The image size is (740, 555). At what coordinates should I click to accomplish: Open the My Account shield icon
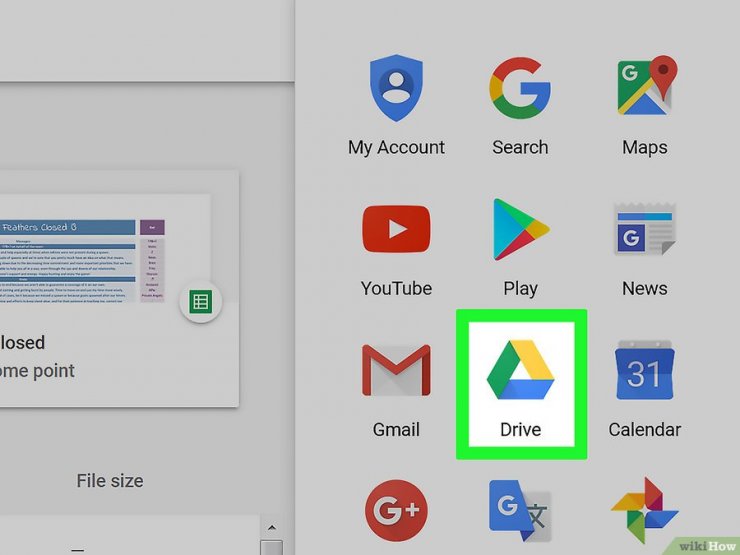coord(396,88)
